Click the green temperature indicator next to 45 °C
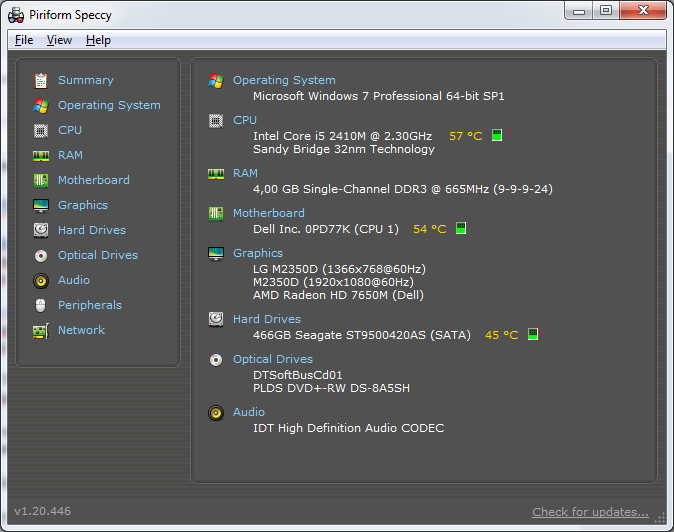Screen dimensions: 674x532 tap(533, 334)
